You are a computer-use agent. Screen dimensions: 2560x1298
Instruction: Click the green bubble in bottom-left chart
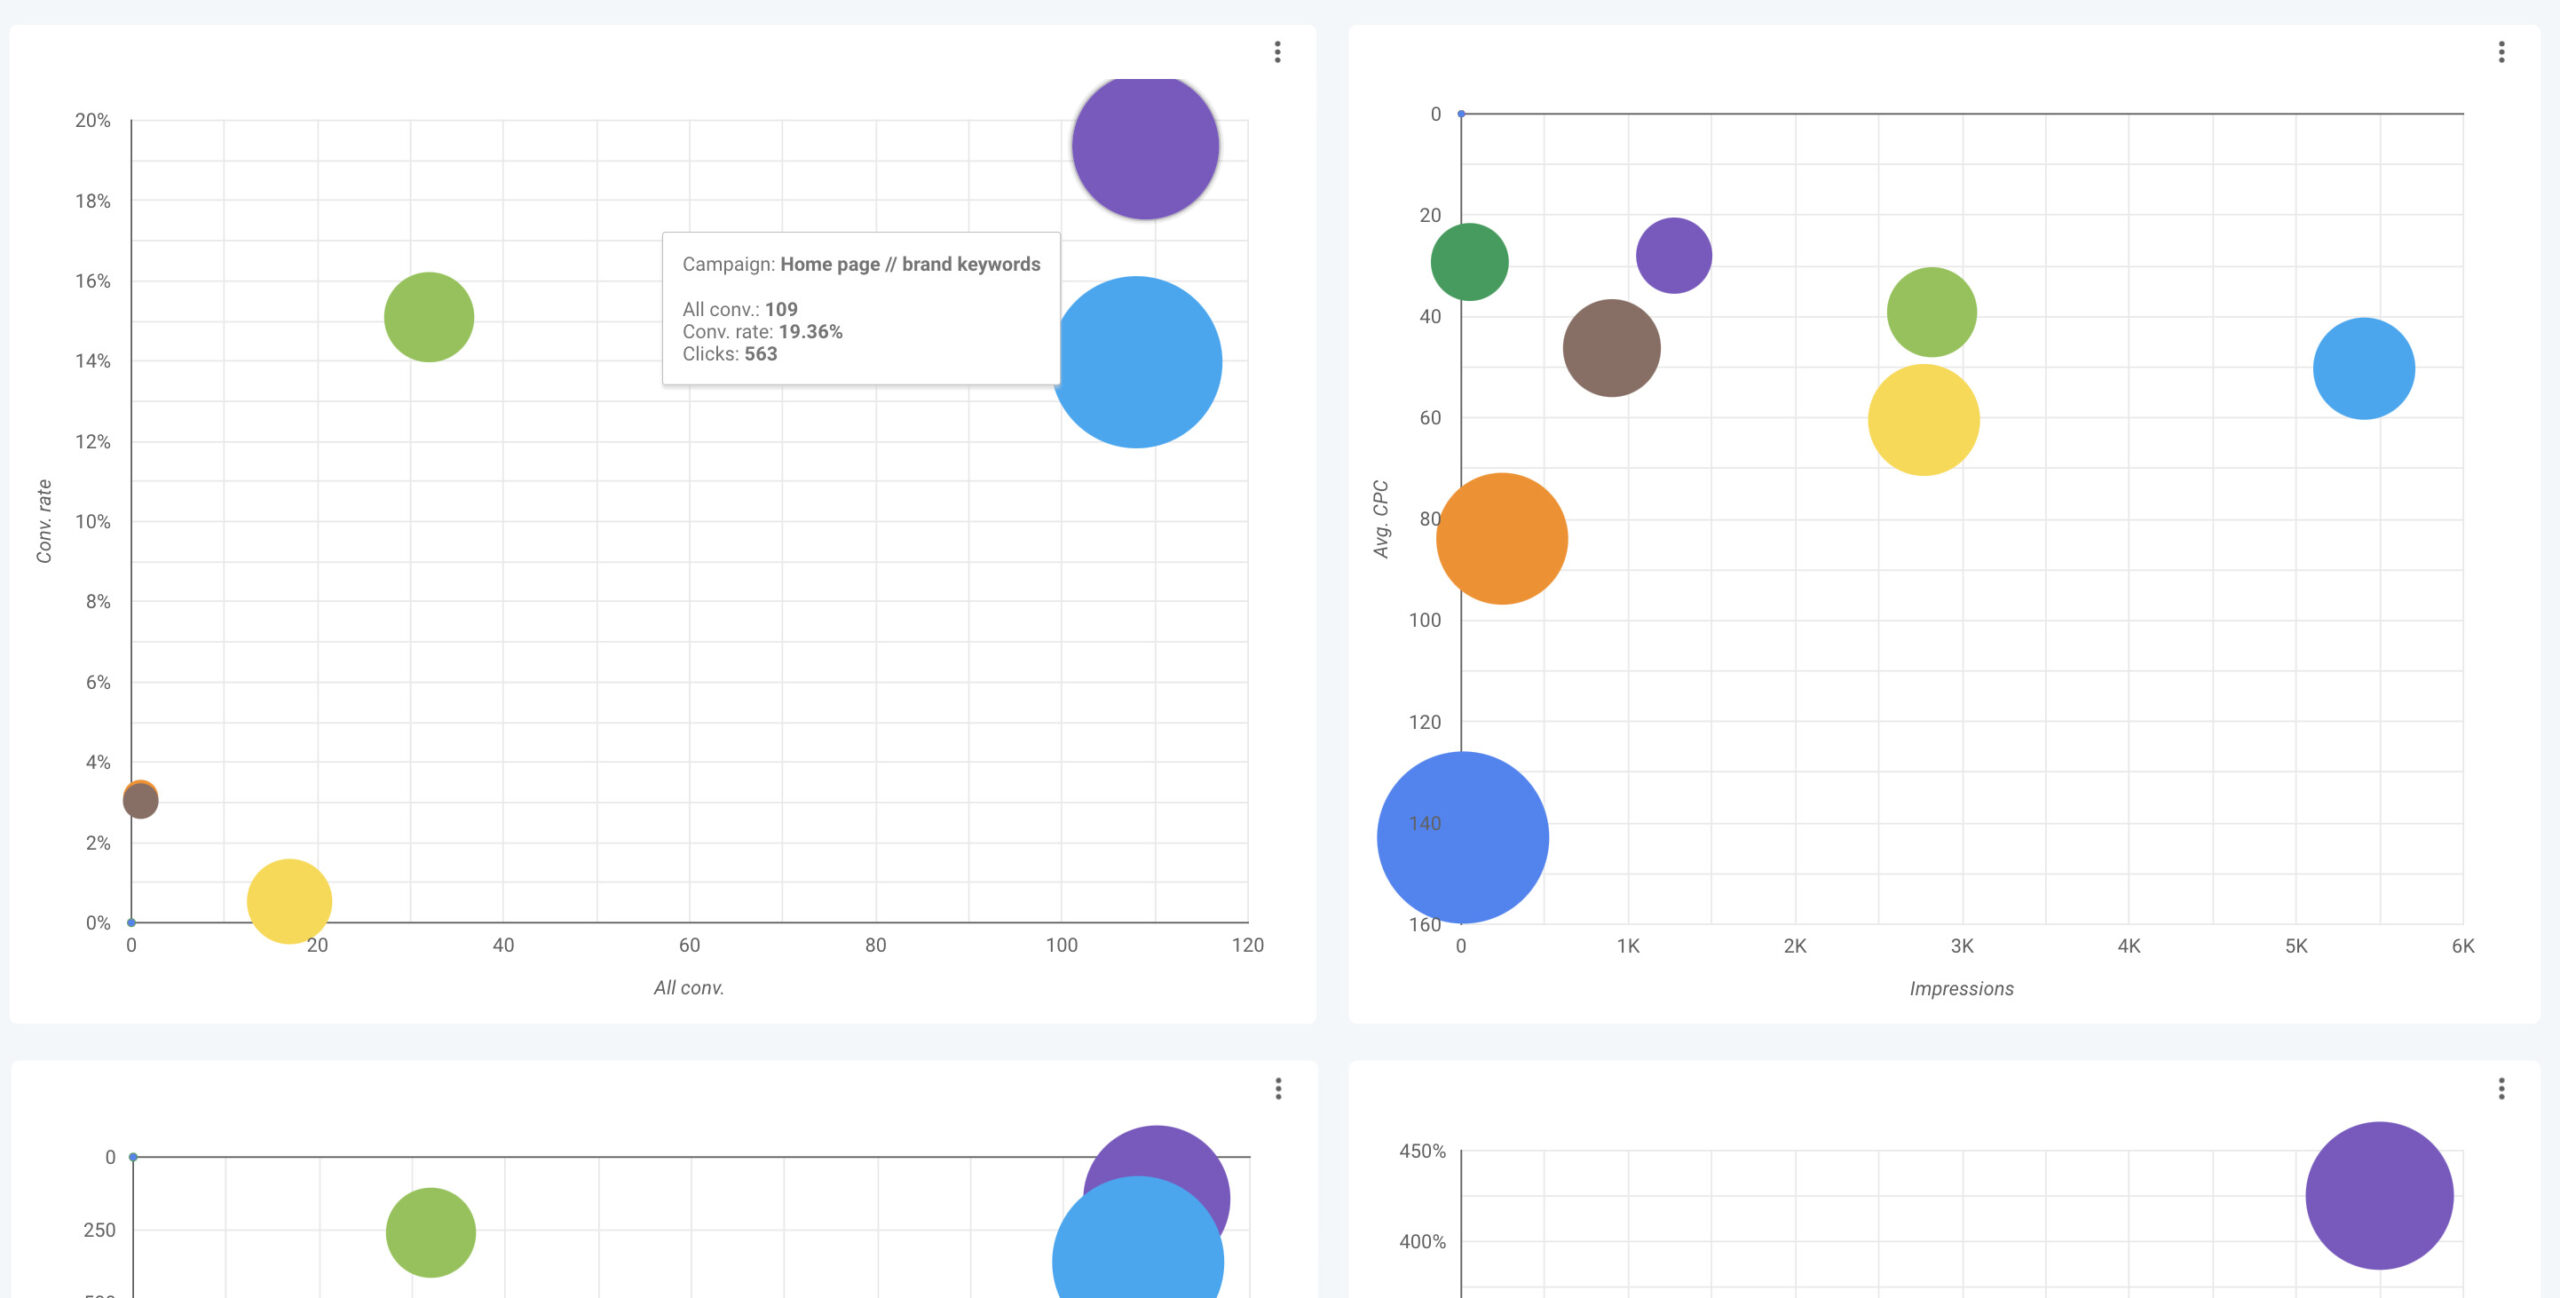pyautogui.click(x=430, y=1232)
